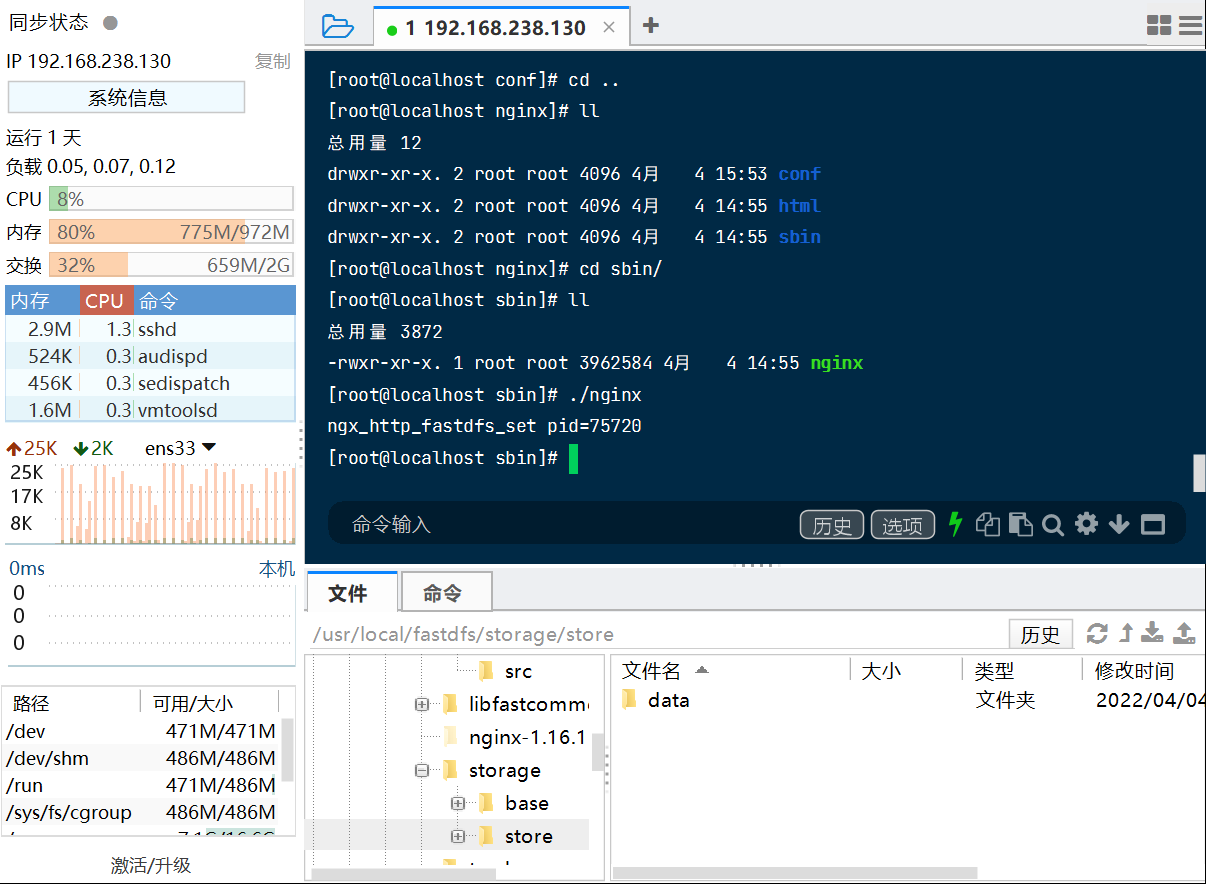Click the folder tree vertical scrollbar
The height and width of the screenshot is (884, 1206).
tap(598, 753)
